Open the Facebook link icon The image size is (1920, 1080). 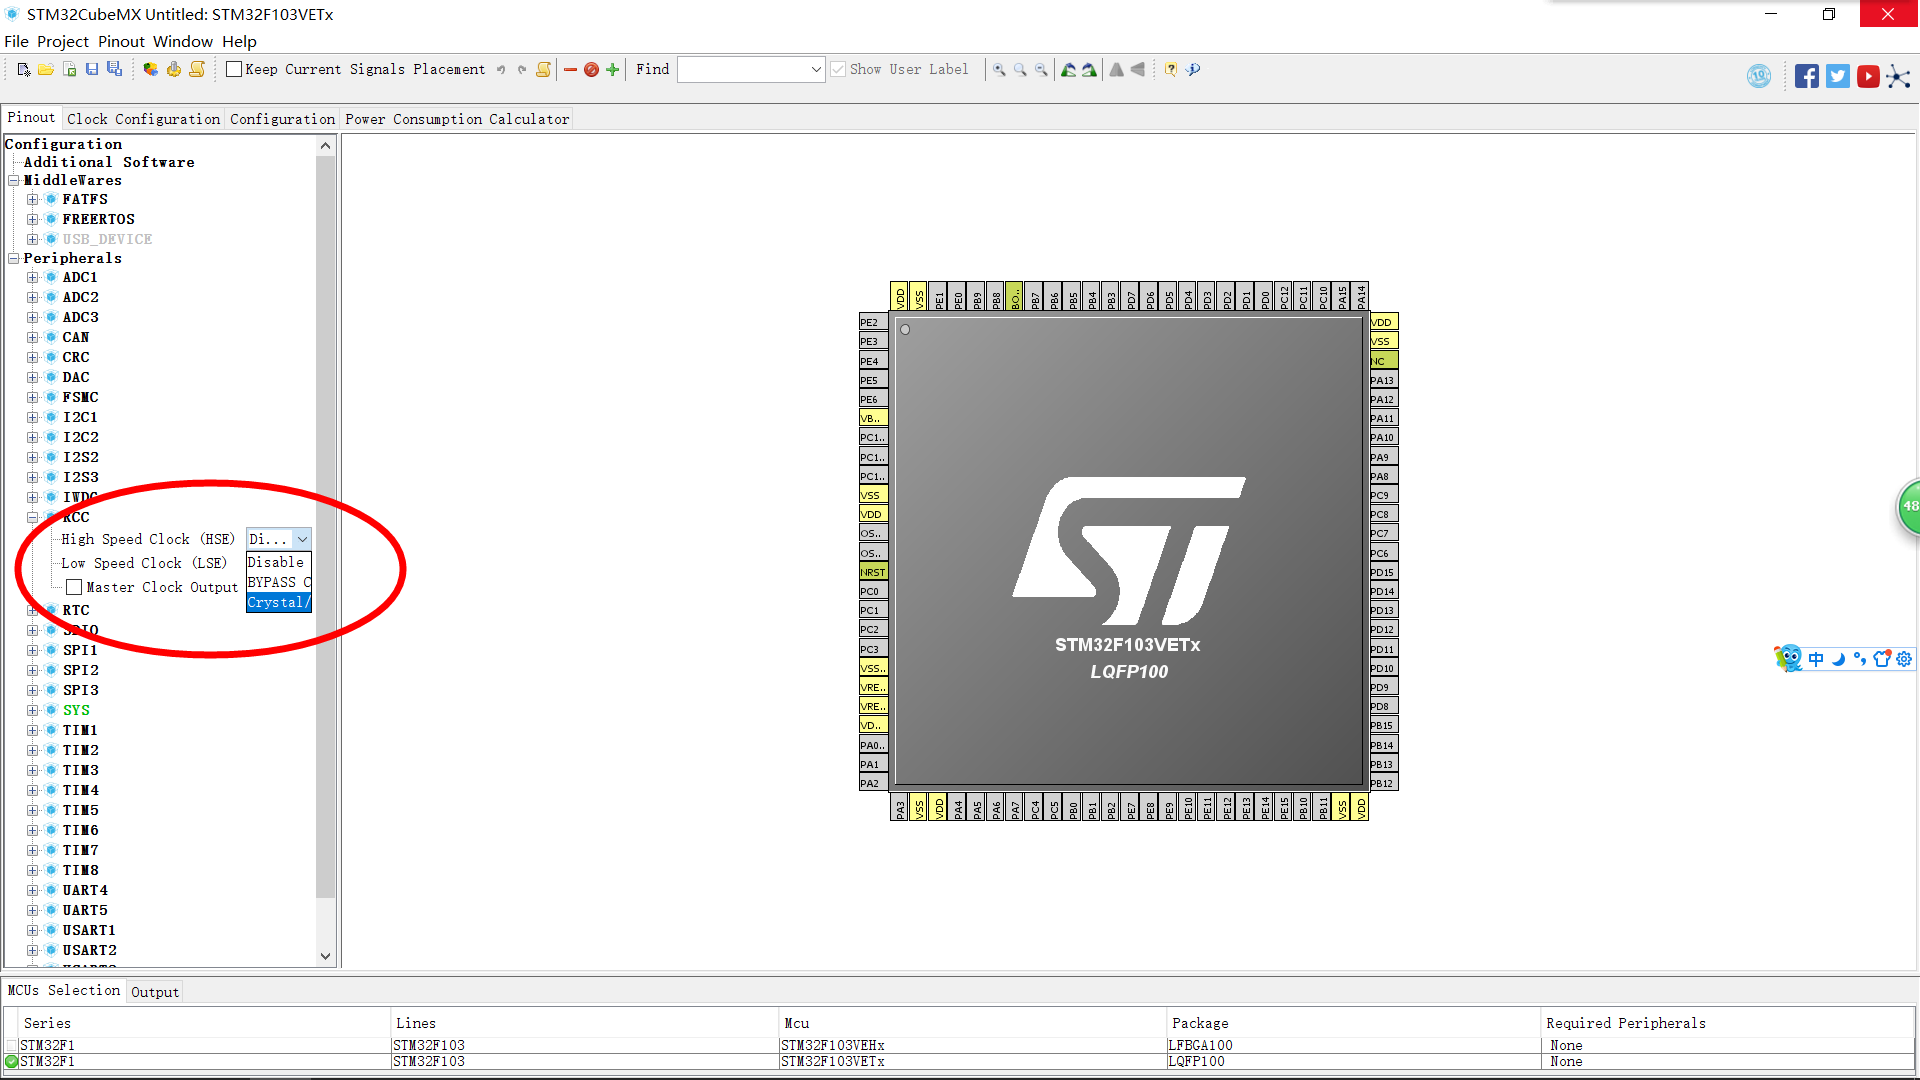[1806, 76]
